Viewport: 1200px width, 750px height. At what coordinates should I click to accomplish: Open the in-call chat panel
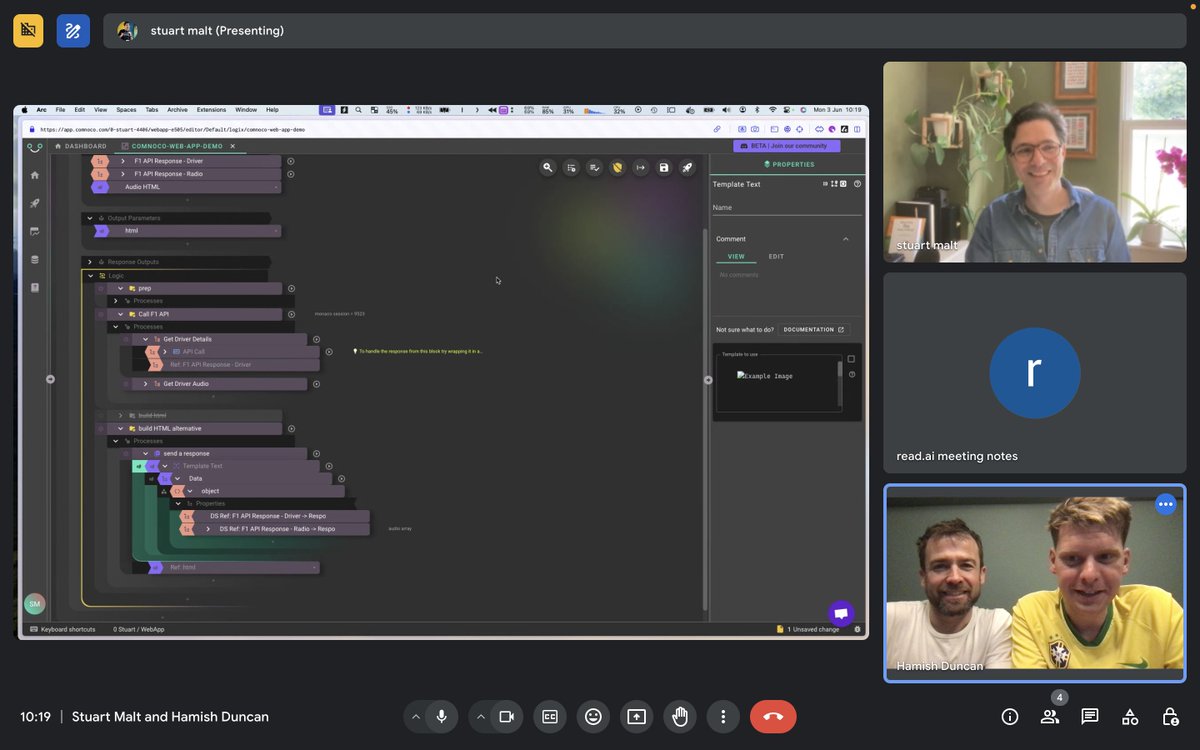click(x=1090, y=716)
